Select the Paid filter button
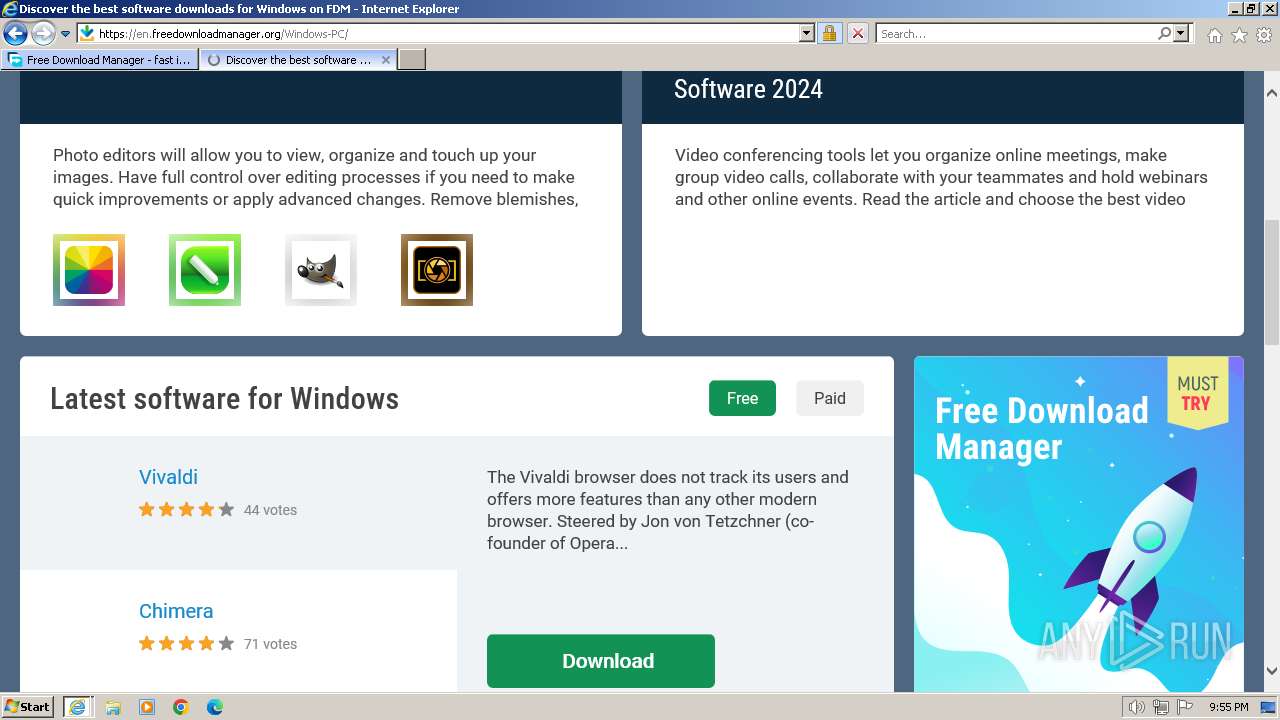Viewport: 1280px width, 720px height. tap(830, 398)
